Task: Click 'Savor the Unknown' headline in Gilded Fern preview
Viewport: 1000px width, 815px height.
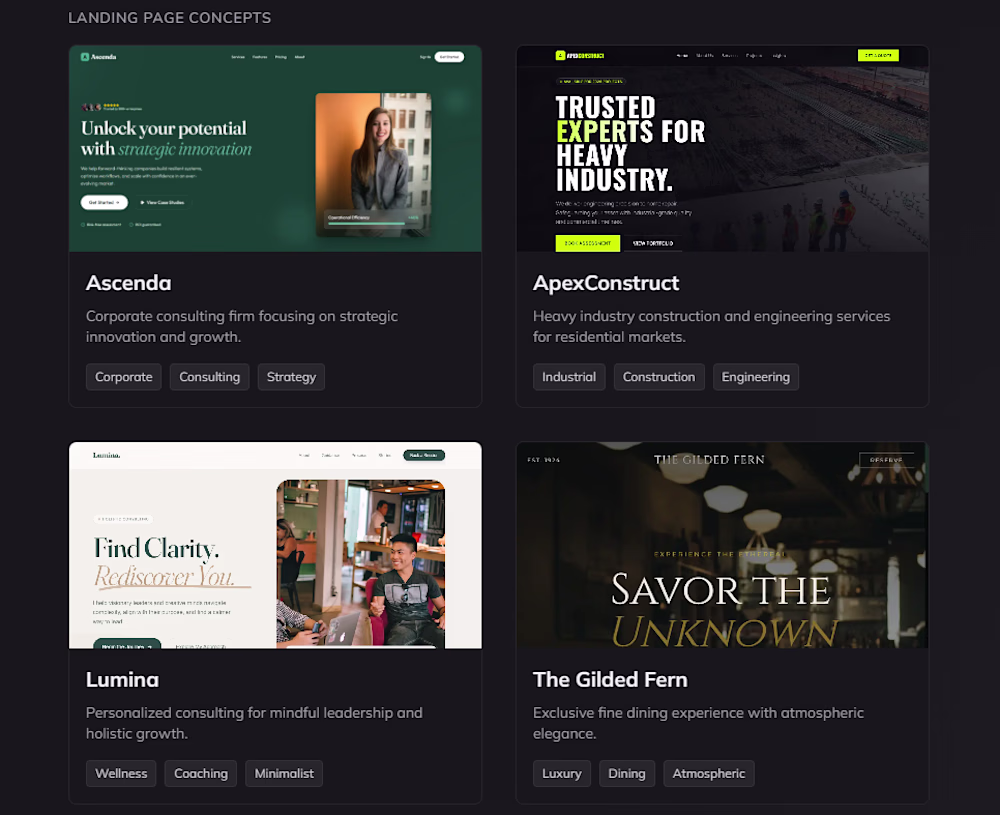Action: click(723, 609)
